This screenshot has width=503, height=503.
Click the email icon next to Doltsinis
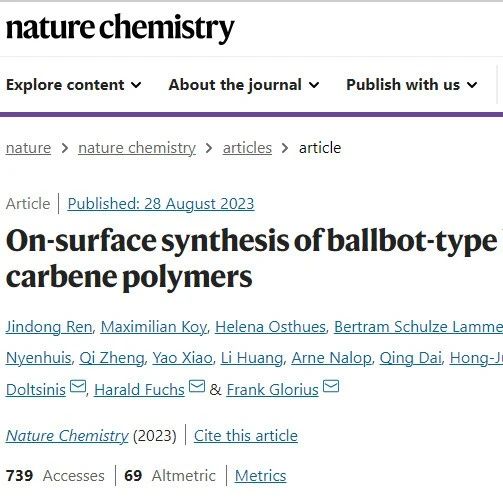(x=78, y=387)
